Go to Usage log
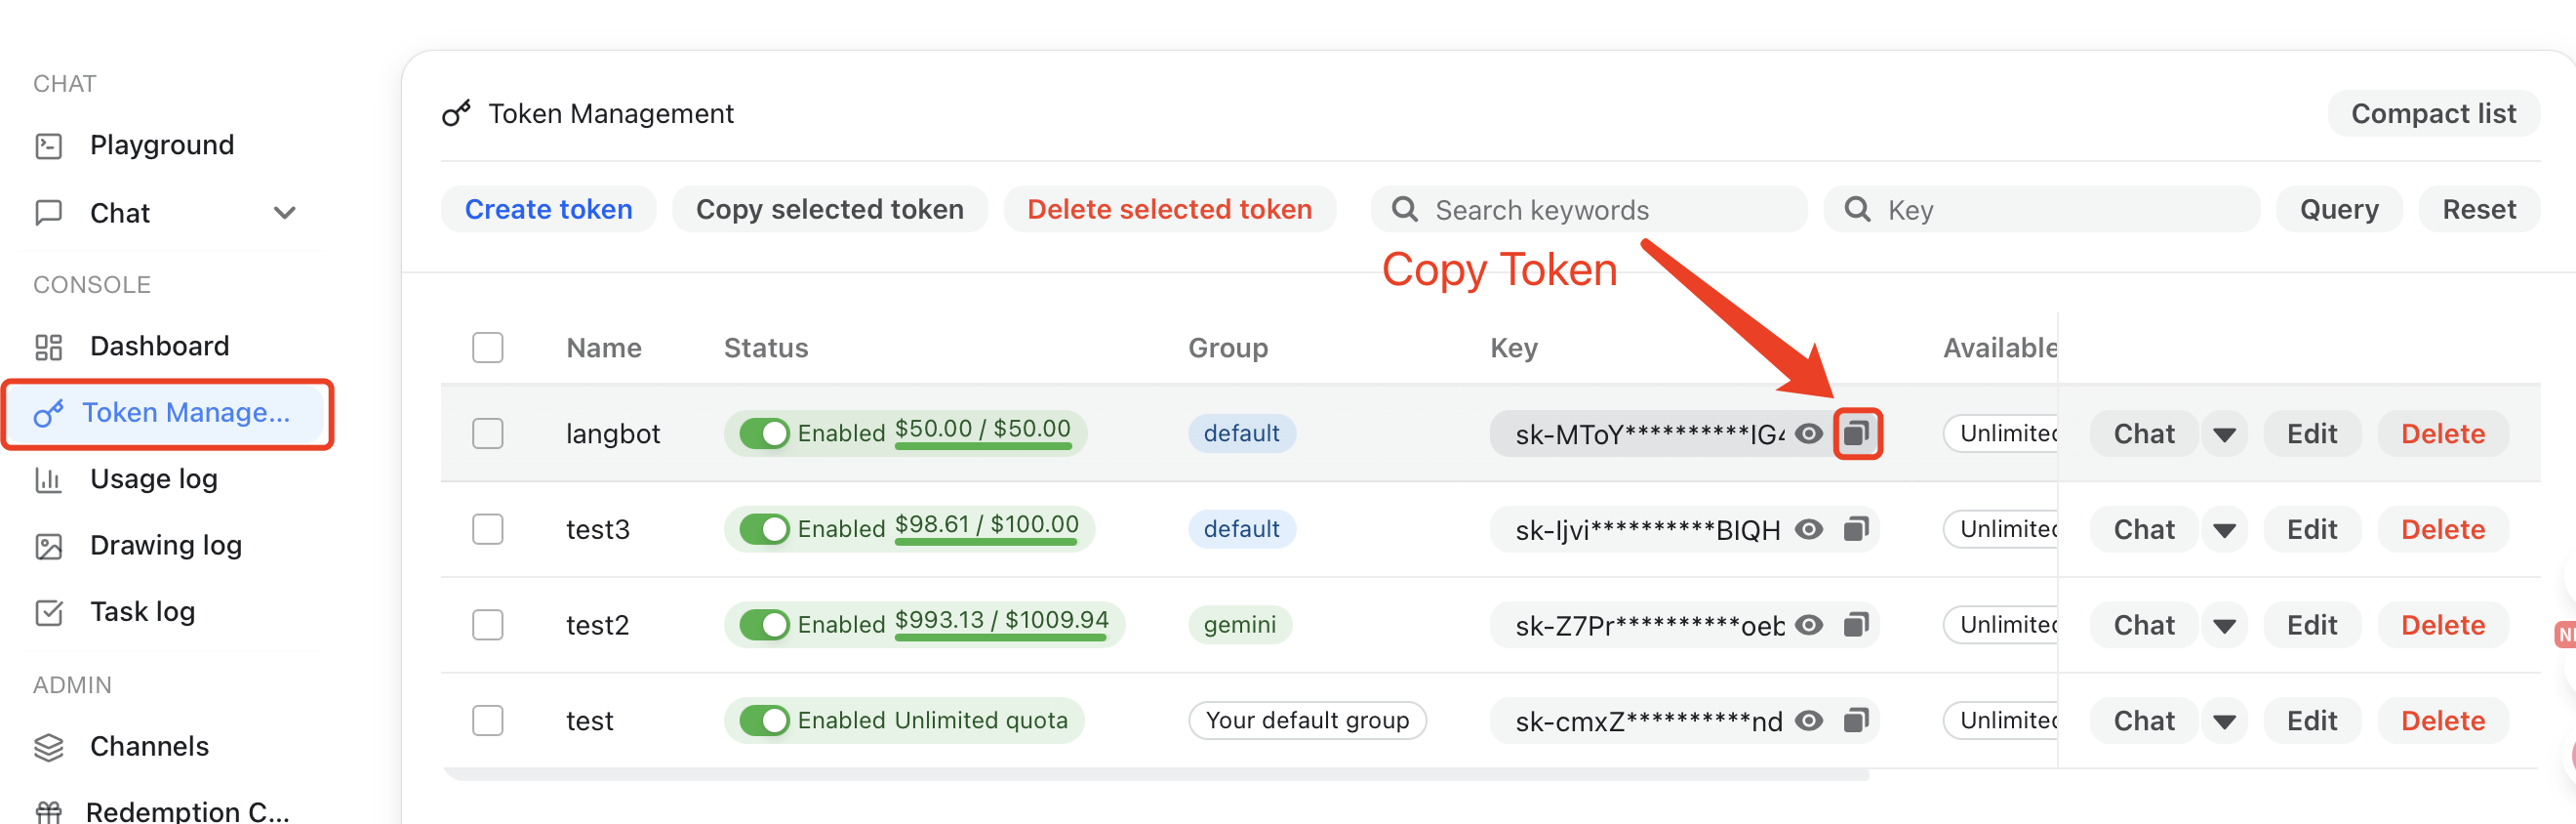The image size is (2576, 824). (x=153, y=479)
